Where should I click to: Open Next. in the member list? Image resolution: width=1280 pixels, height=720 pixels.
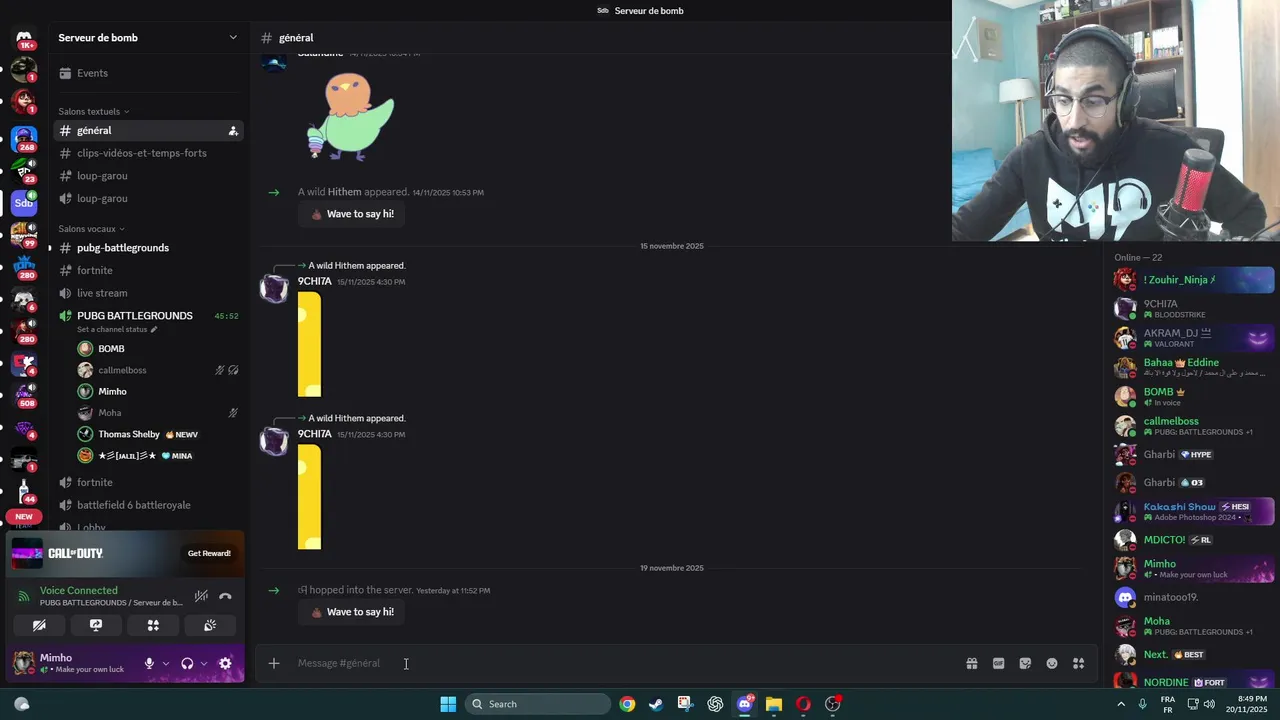click(x=1194, y=655)
